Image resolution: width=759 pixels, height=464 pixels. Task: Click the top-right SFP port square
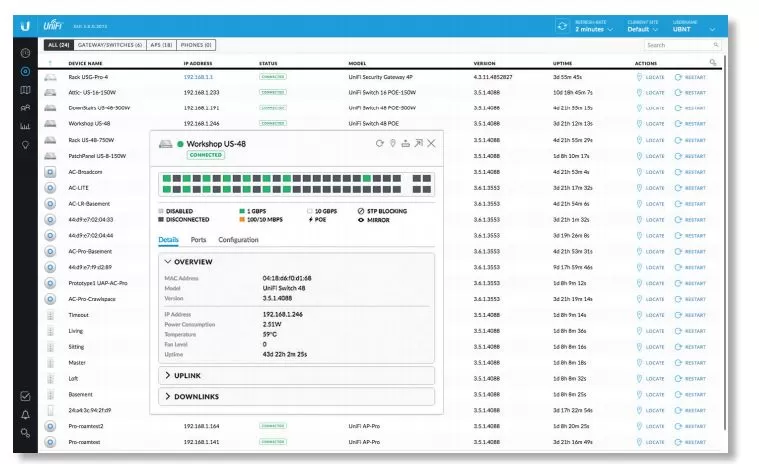pyautogui.click(x=426, y=179)
